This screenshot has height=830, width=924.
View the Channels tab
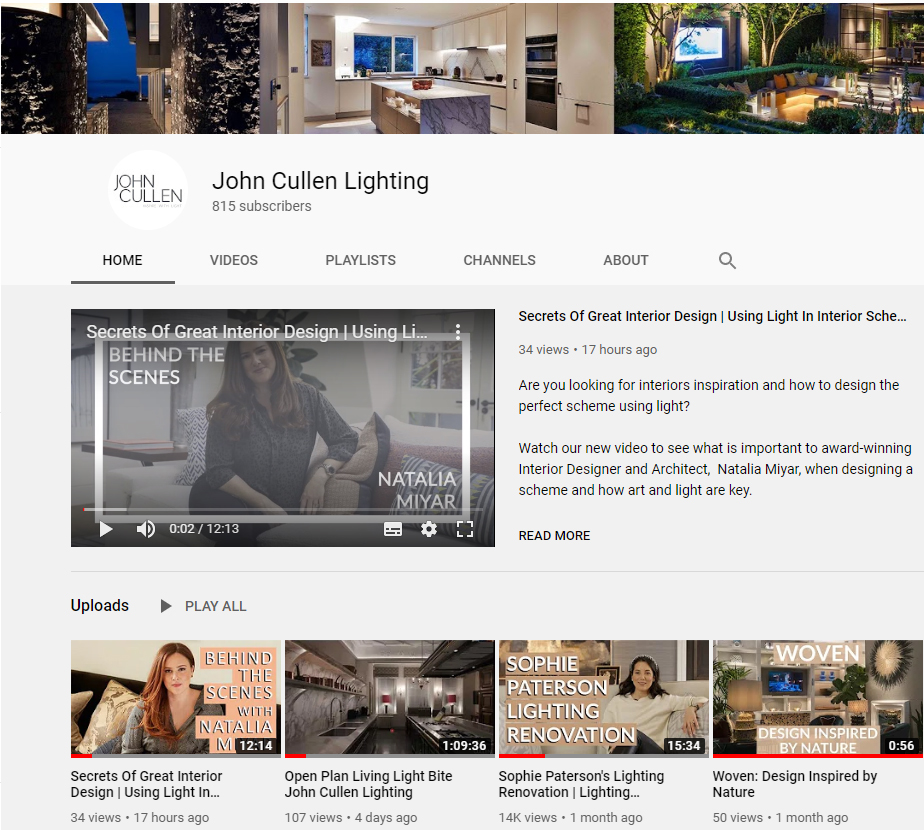pos(499,260)
